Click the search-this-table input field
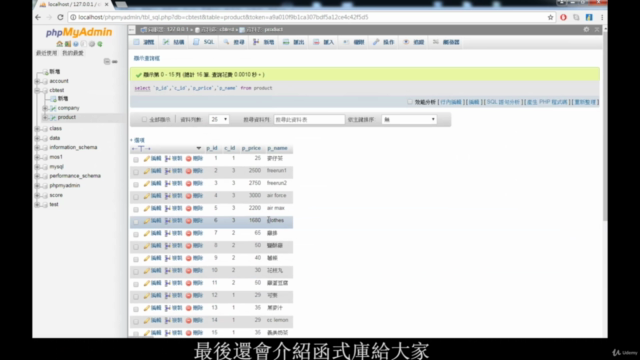 [309, 120]
